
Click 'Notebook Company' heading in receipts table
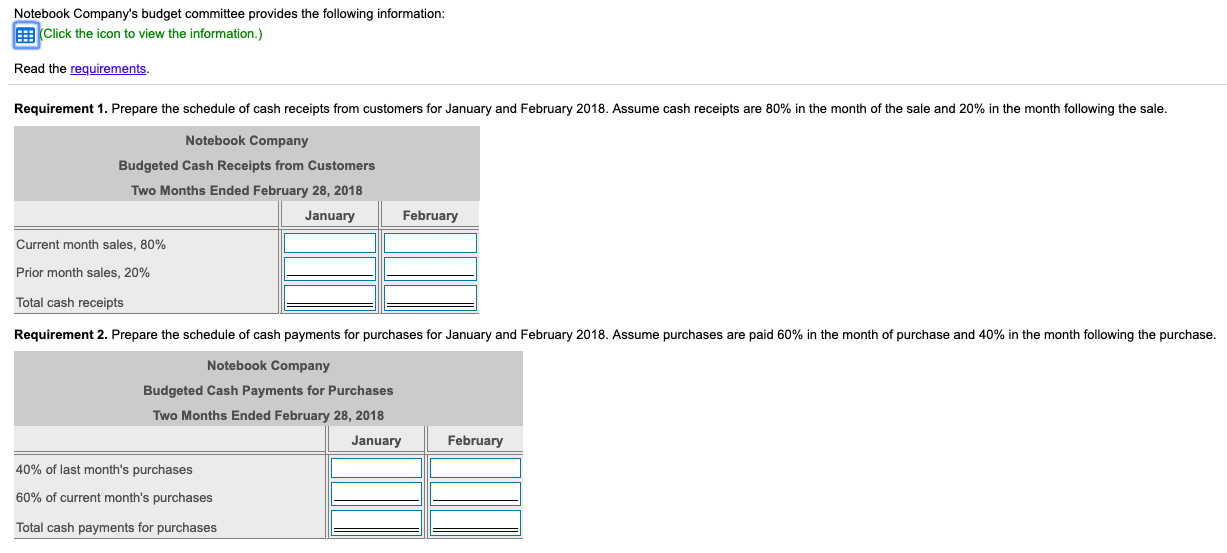[247, 141]
